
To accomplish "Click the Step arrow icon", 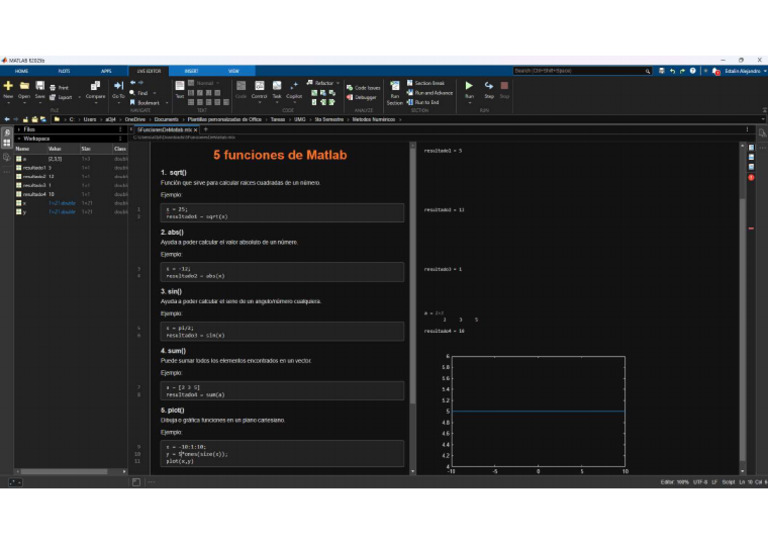I will [x=489, y=86].
